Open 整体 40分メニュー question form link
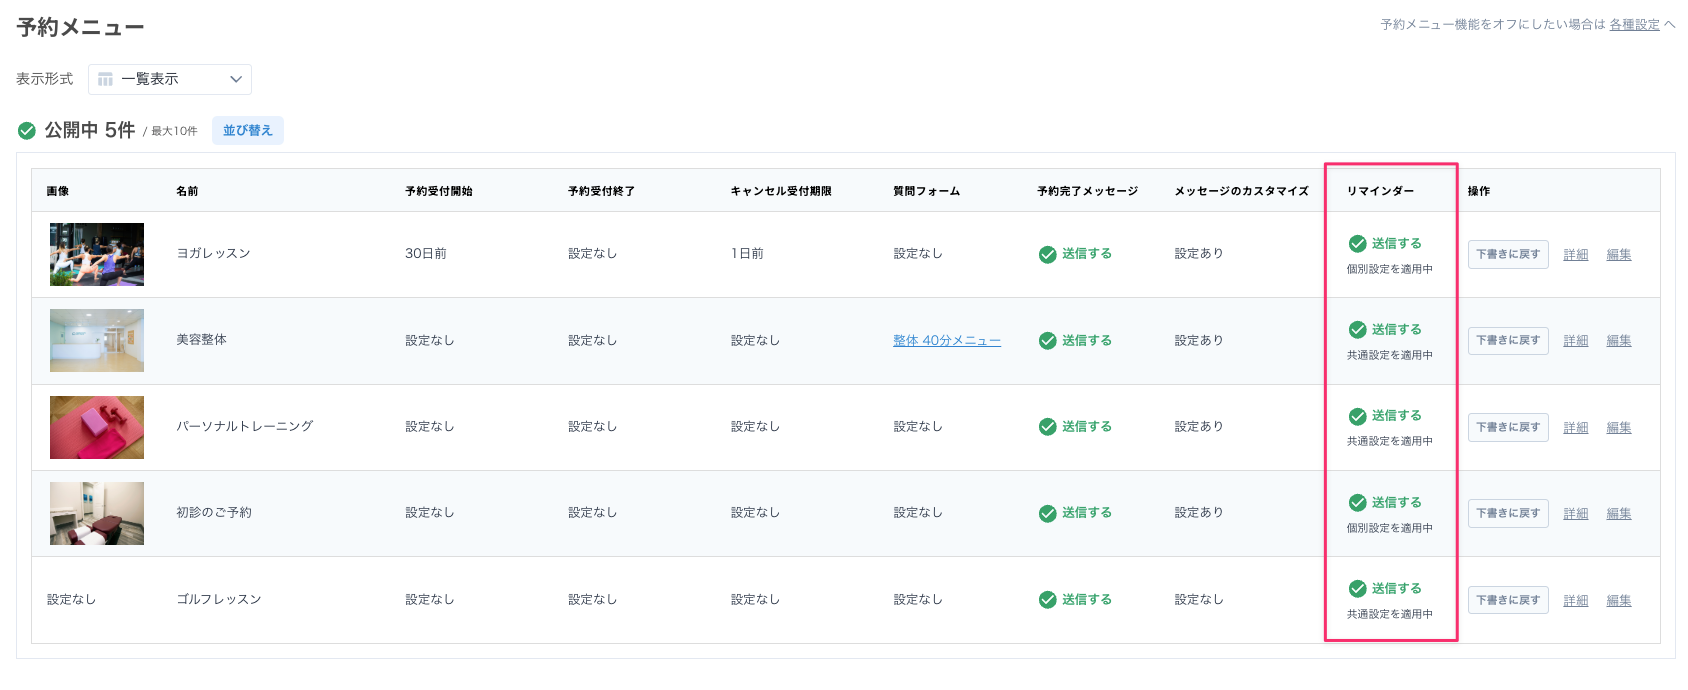1688x690 pixels. point(946,341)
